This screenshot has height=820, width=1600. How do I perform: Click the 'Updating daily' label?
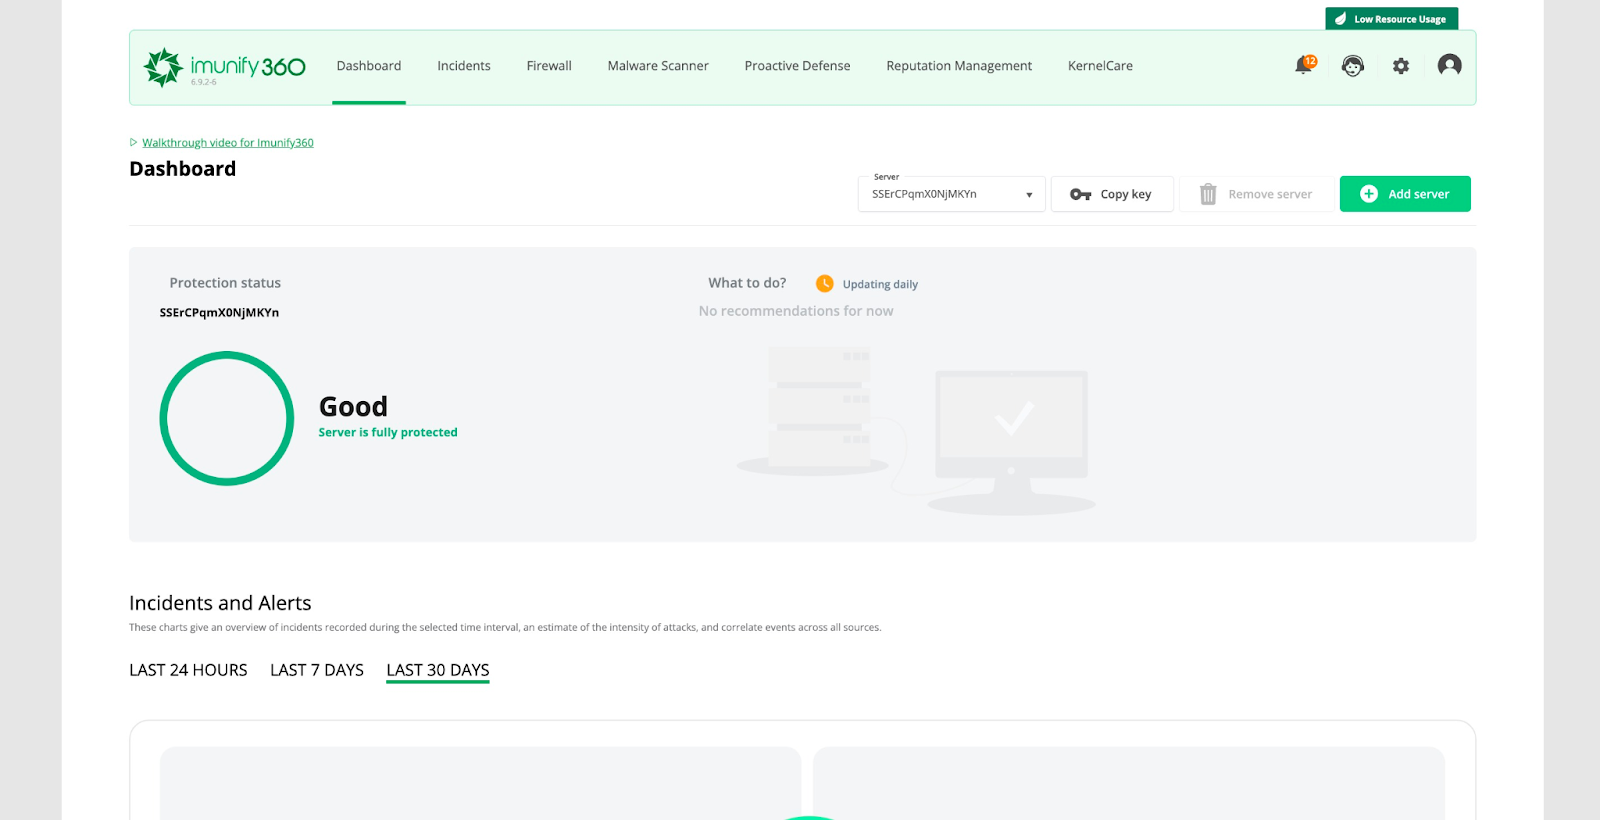point(880,284)
